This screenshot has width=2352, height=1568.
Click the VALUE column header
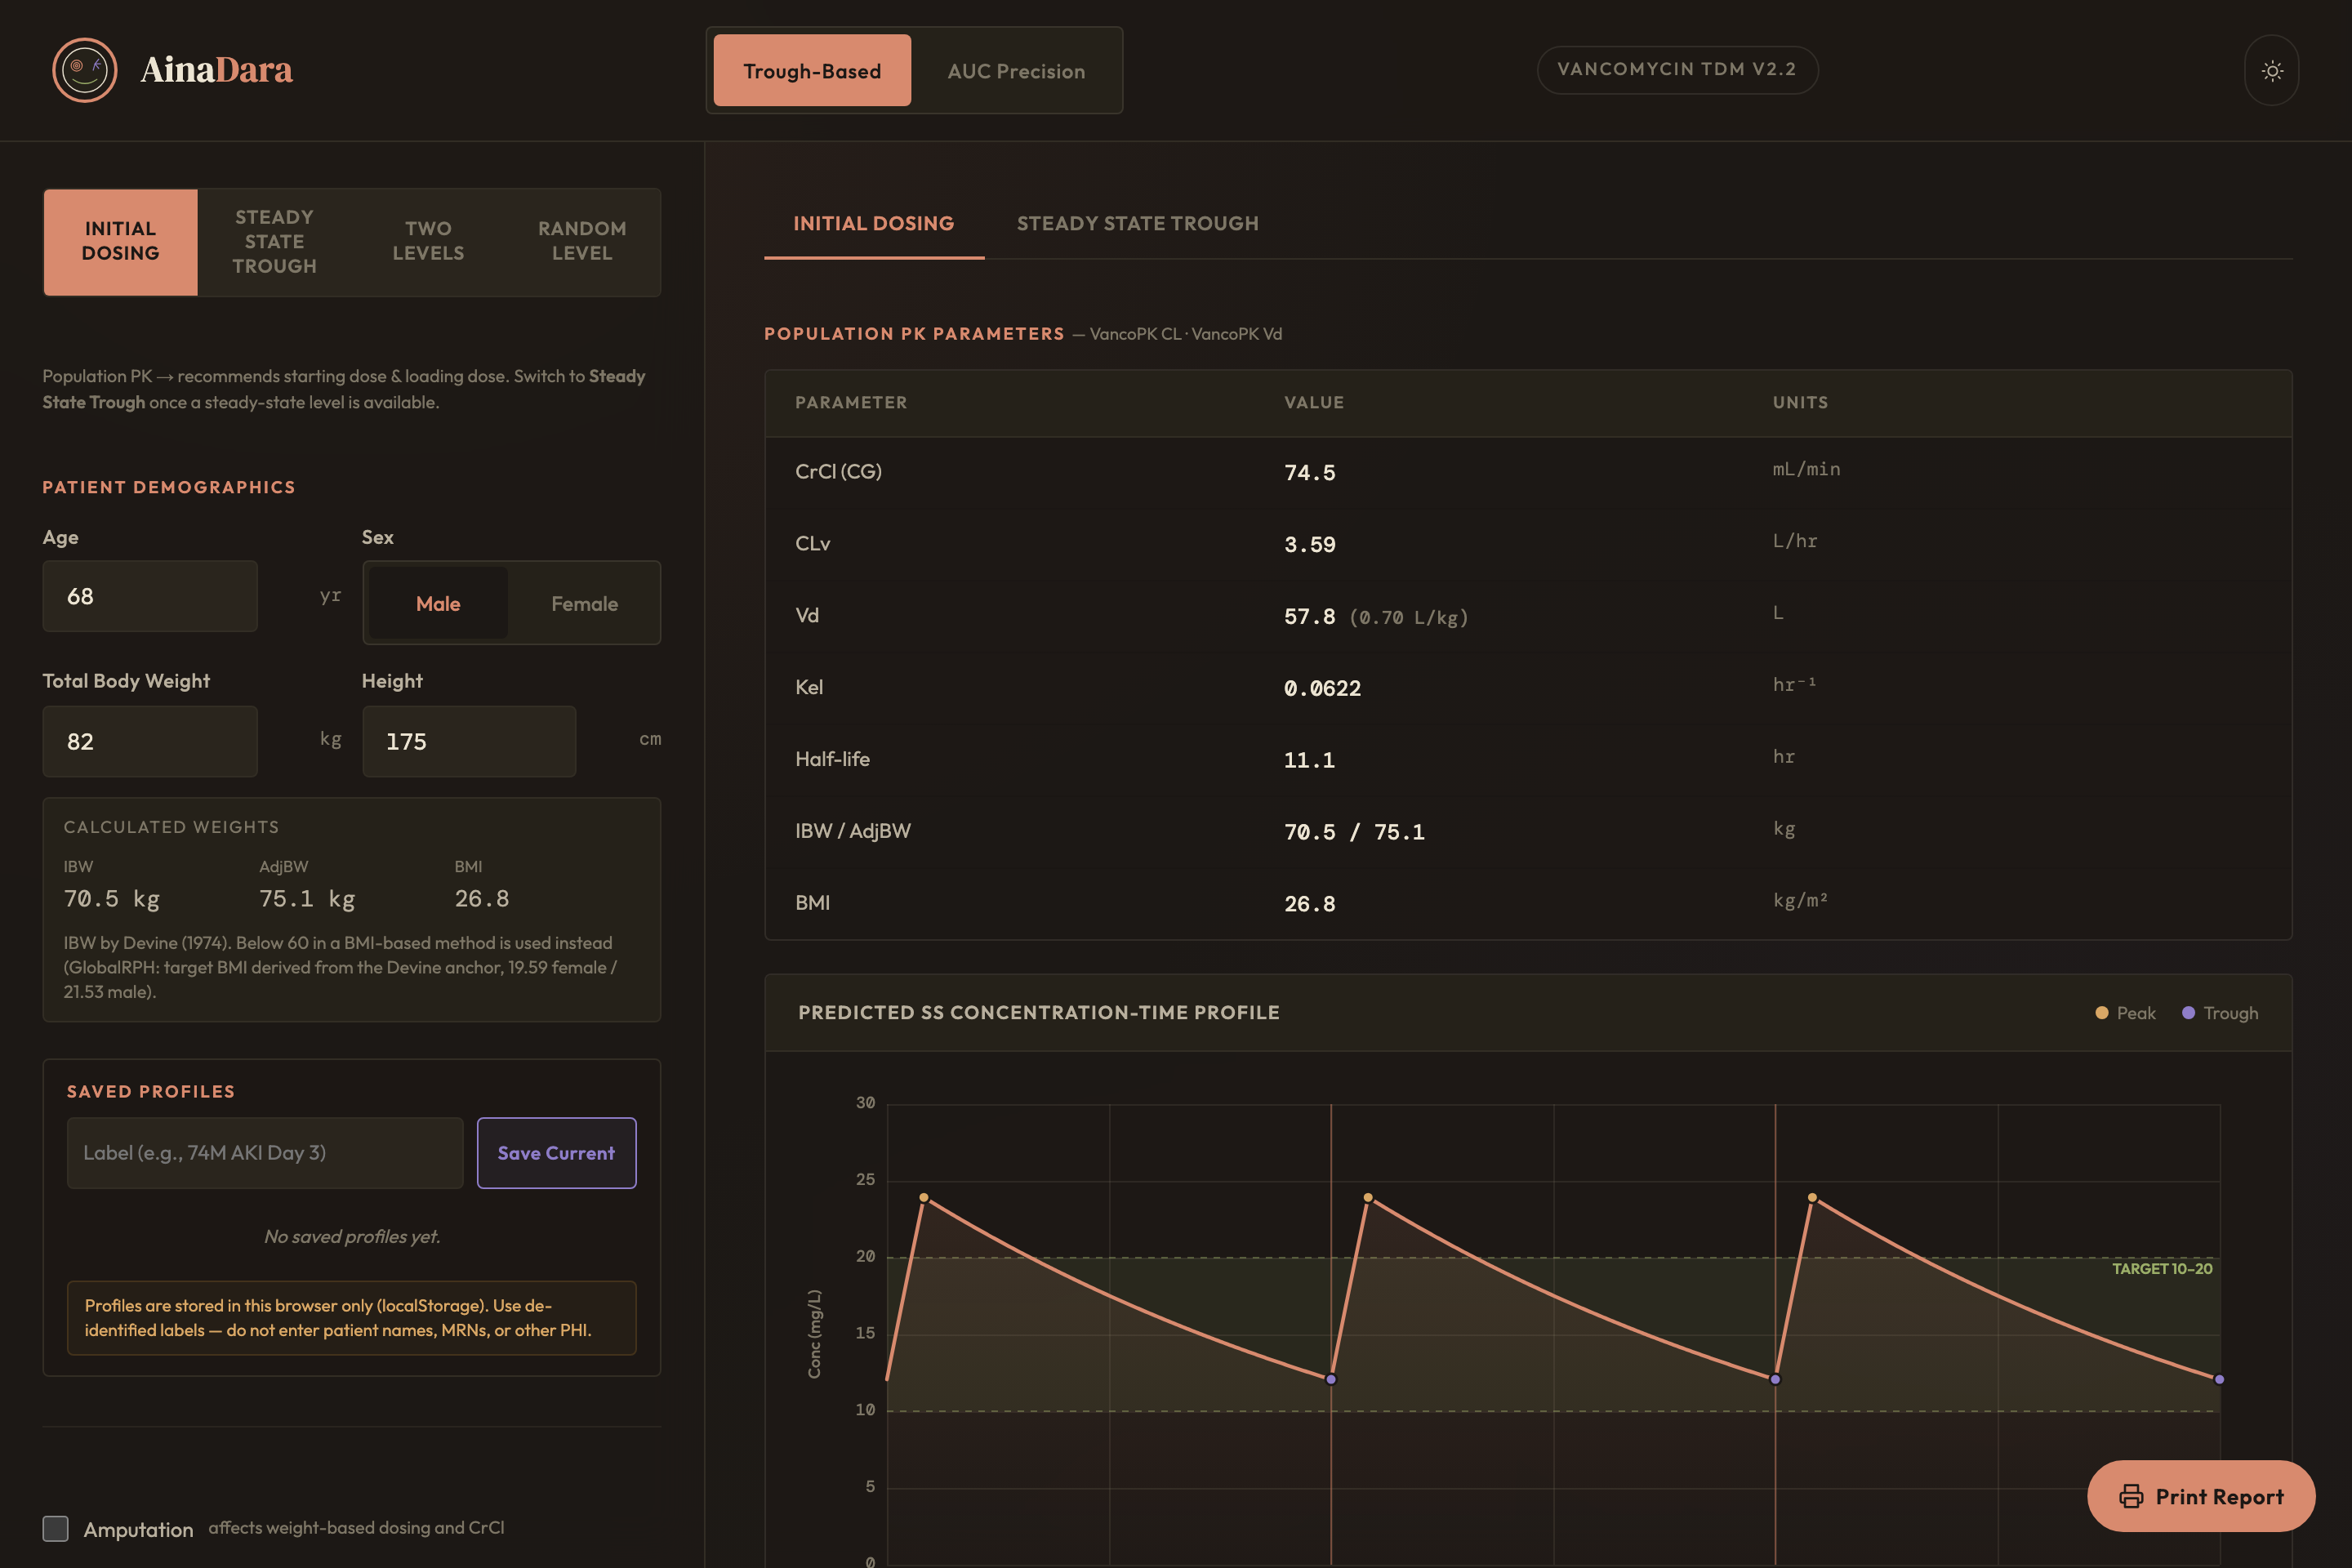coord(1314,402)
